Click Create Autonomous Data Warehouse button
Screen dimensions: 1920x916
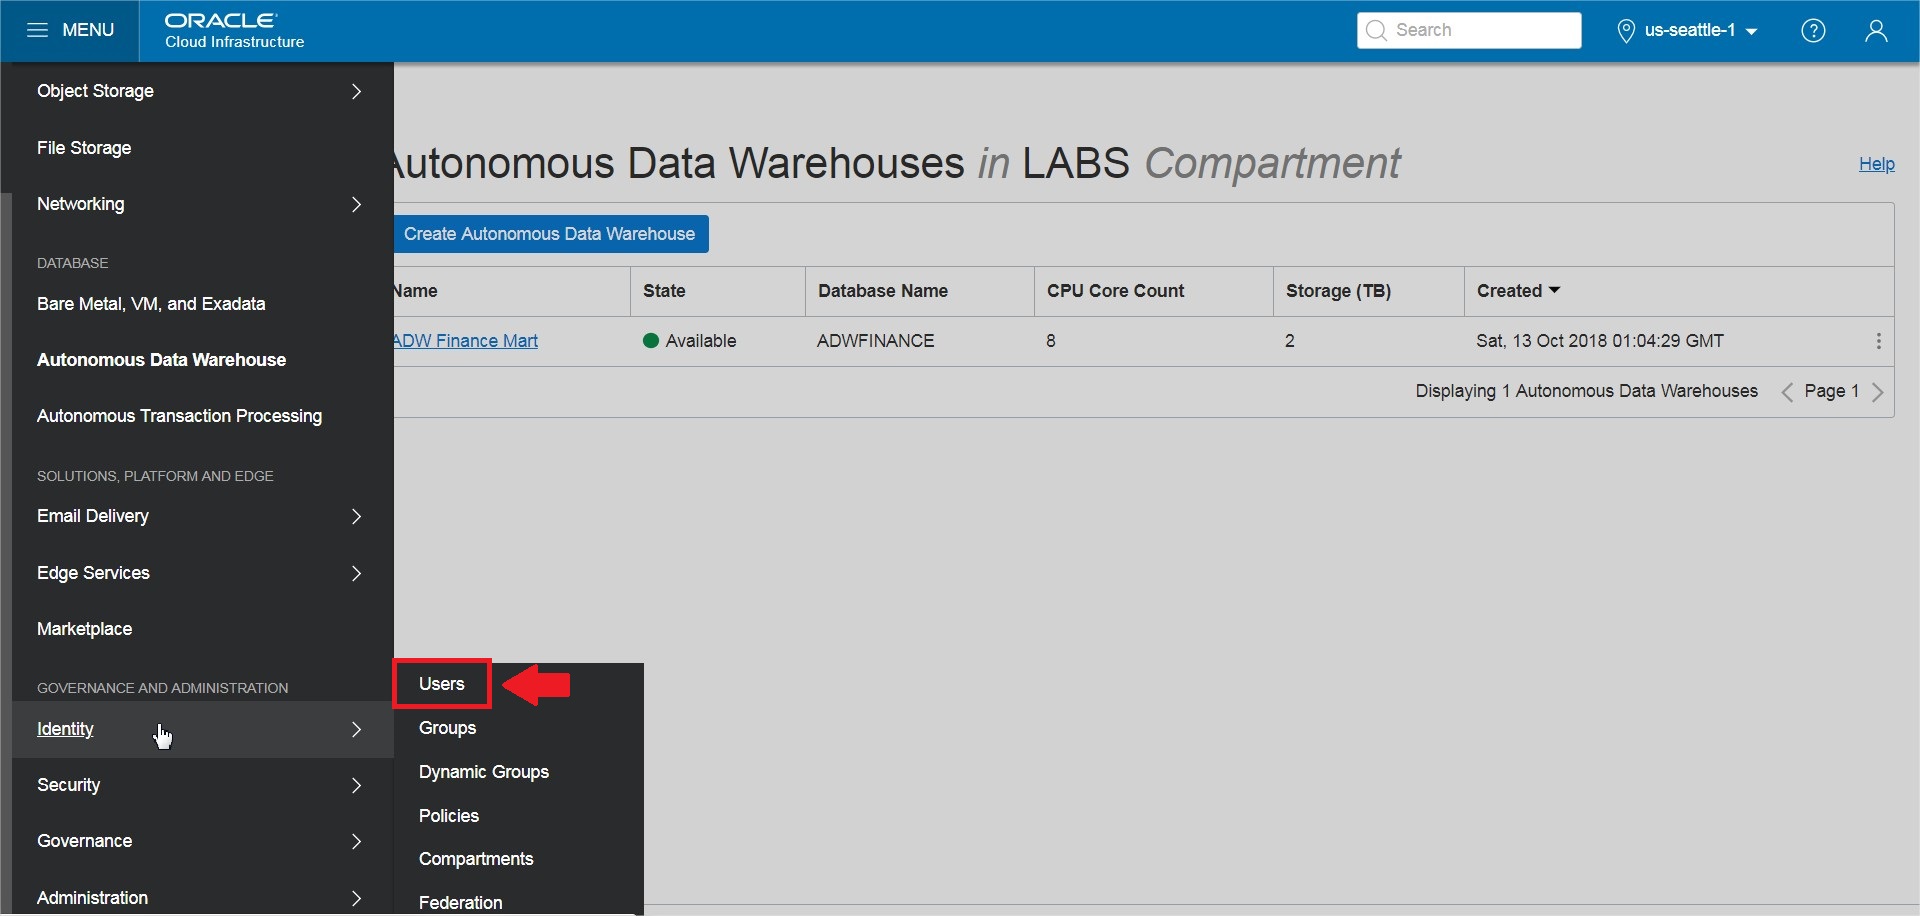click(x=551, y=234)
